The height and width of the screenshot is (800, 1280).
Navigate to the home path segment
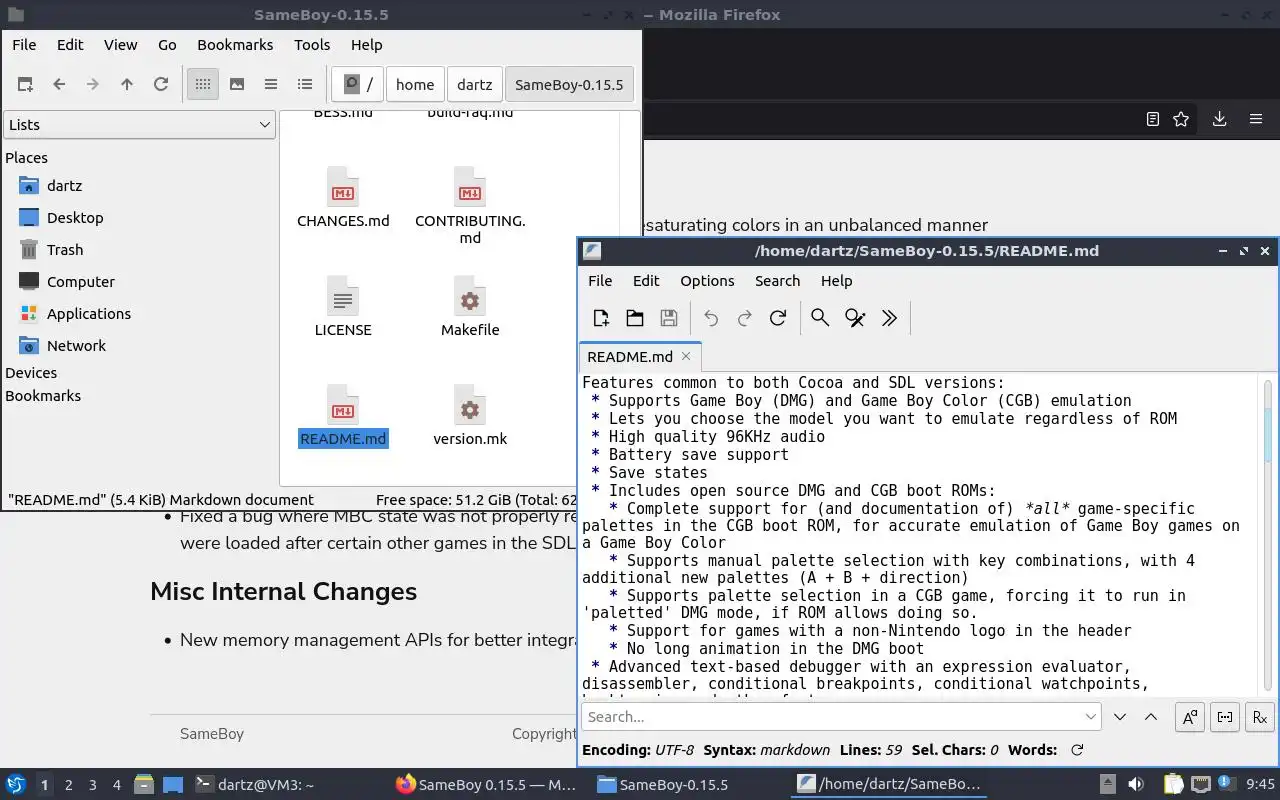tap(415, 85)
